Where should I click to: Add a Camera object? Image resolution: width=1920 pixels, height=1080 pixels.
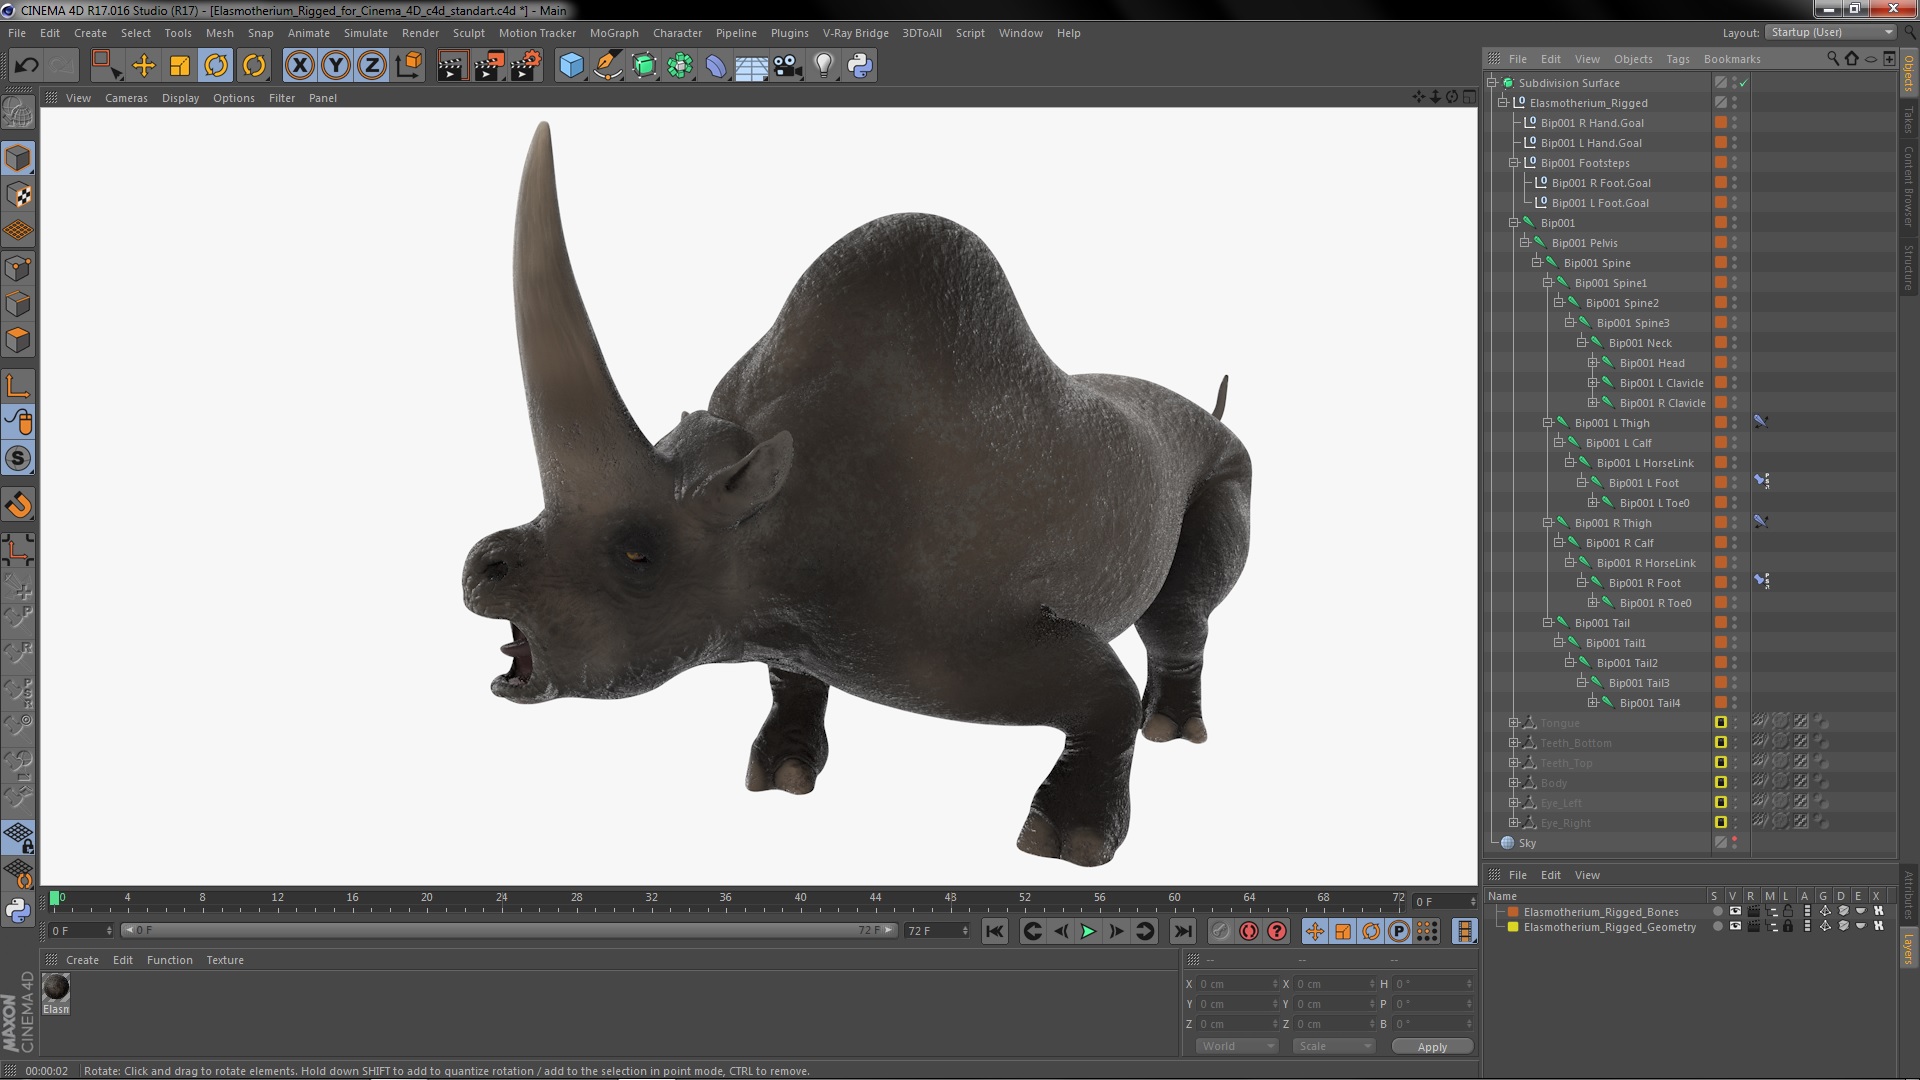point(788,66)
